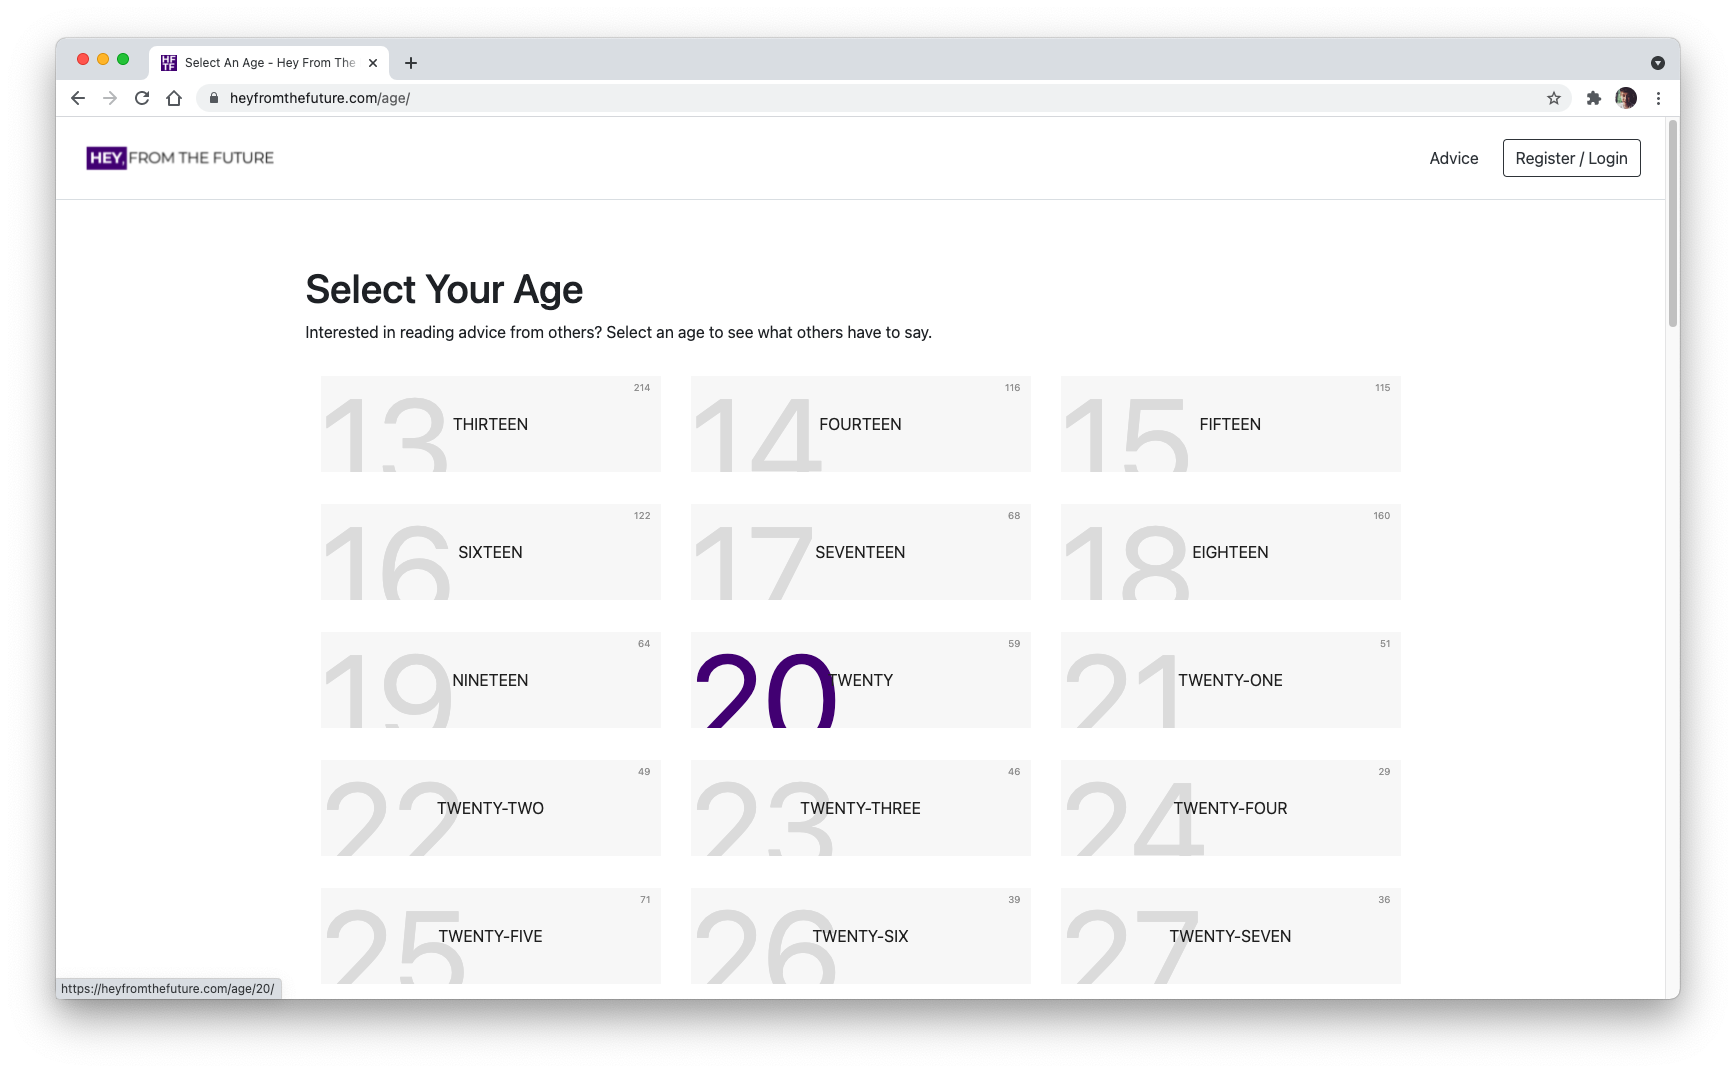Reload the page with refresh icon
1736x1073 pixels.
point(142,98)
